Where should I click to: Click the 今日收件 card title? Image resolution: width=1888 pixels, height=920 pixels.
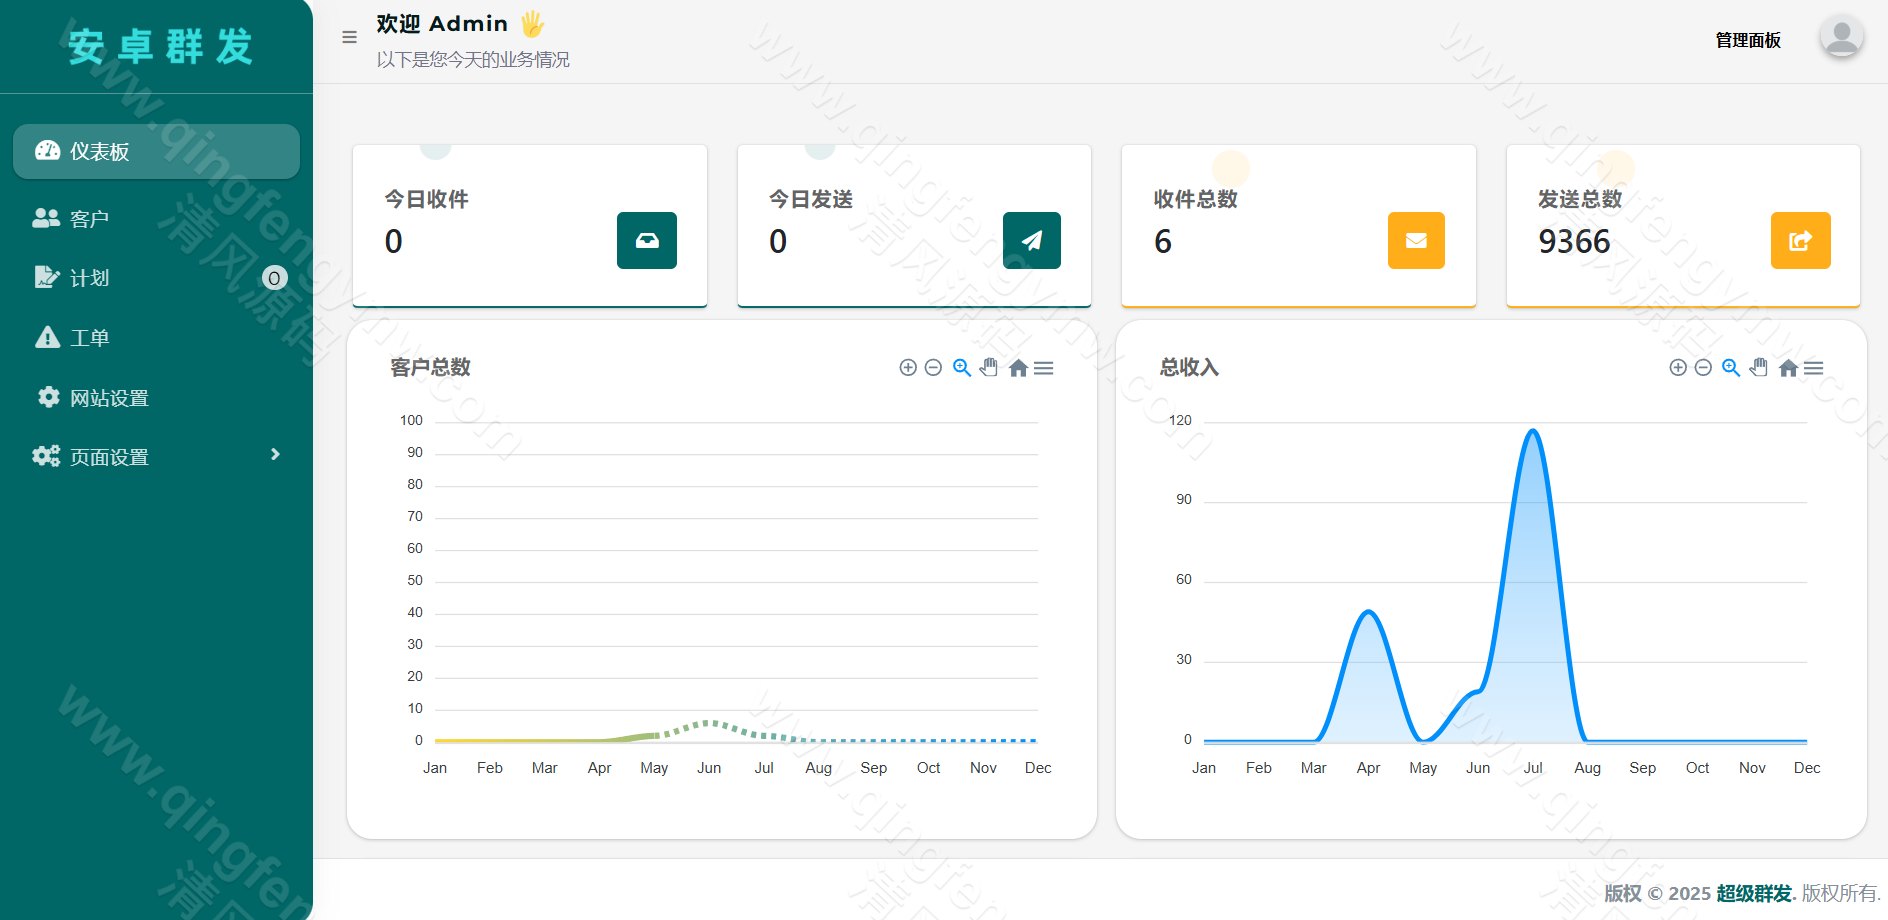[x=427, y=199]
